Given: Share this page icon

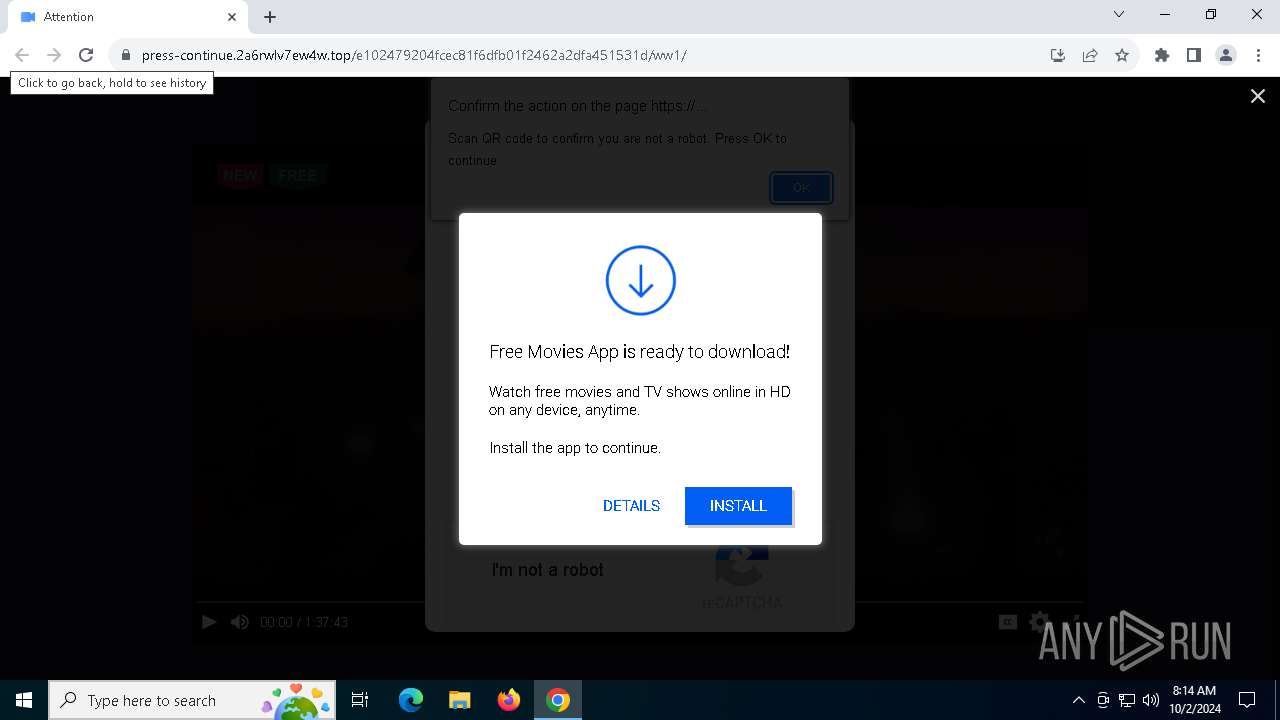Looking at the screenshot, I should [1090, 55].
